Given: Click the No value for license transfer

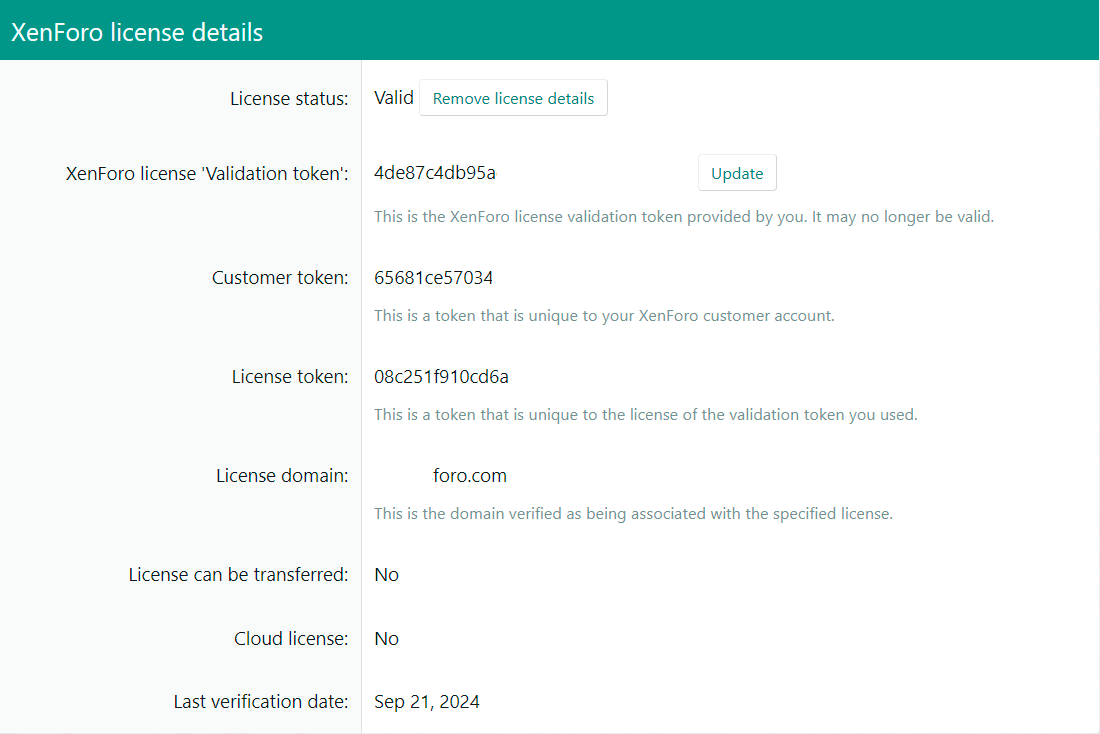Looking at the screenshot, I should click(x=387, y=575).
